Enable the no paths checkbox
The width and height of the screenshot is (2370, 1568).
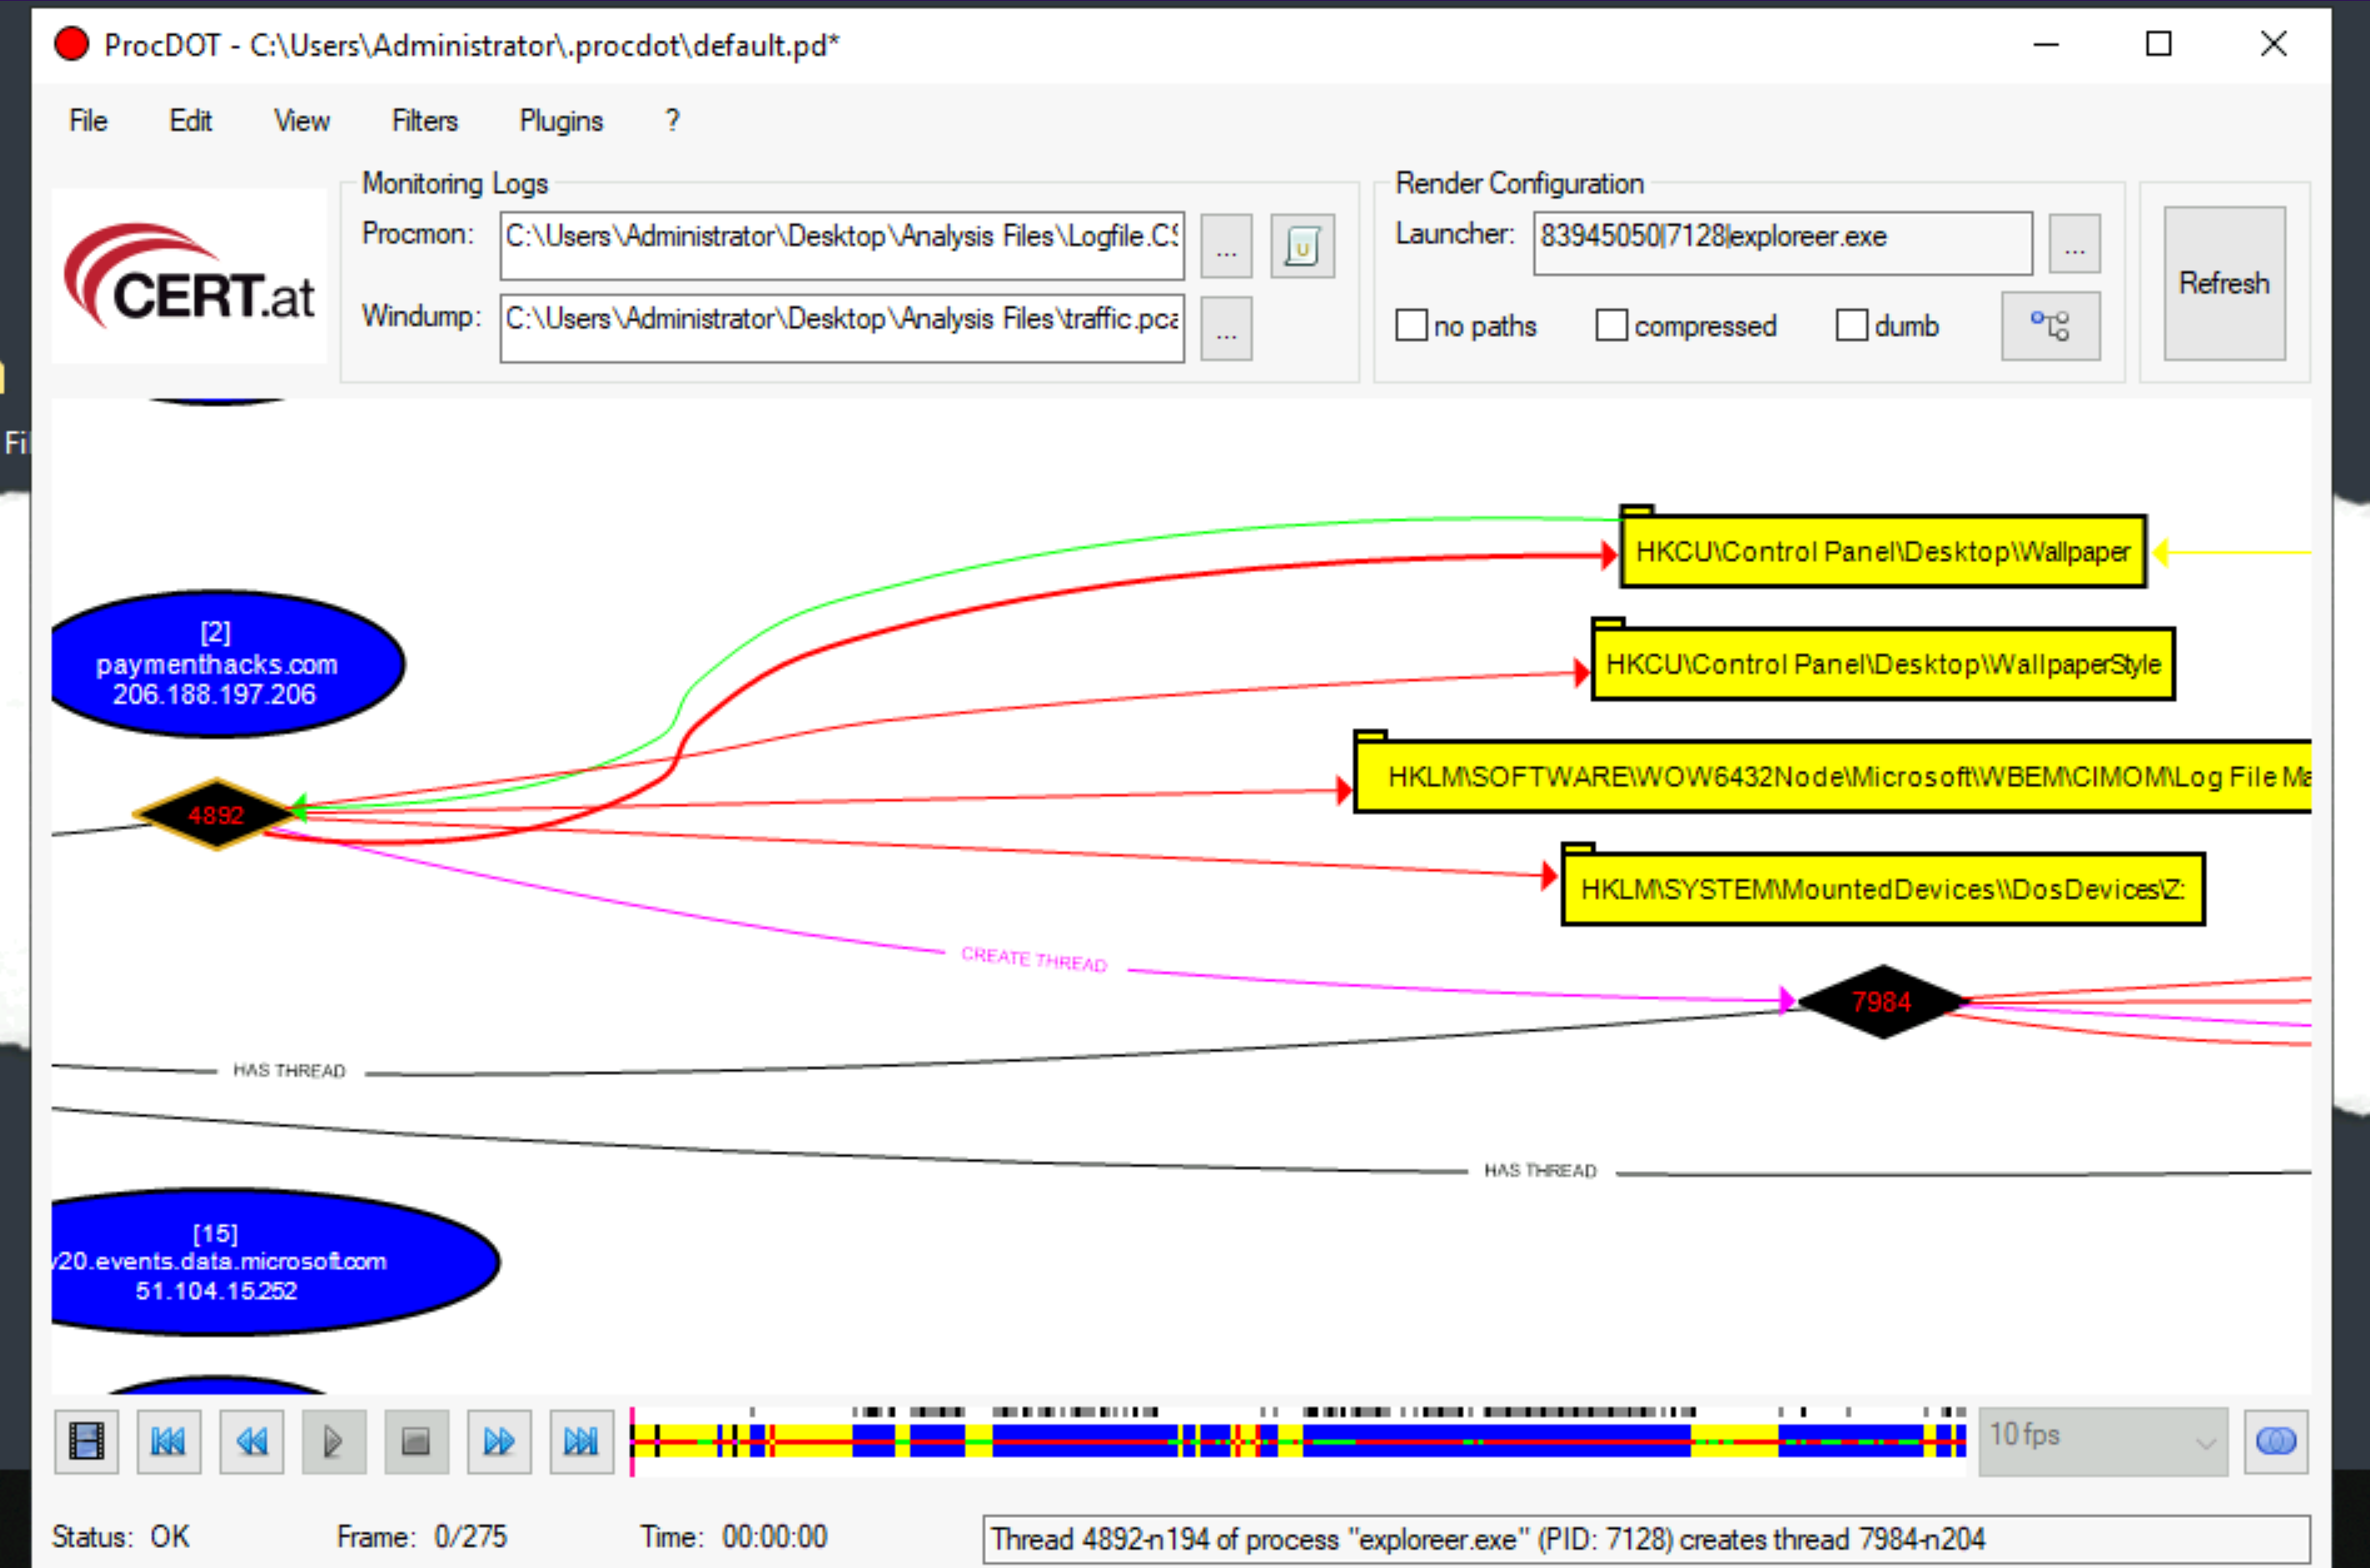pos(1411,325)
